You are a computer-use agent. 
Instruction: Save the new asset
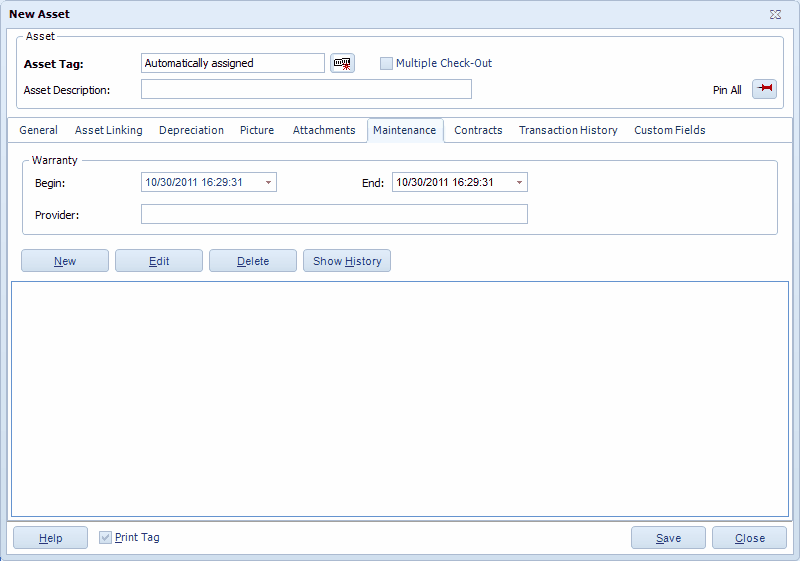coord(668,538)
